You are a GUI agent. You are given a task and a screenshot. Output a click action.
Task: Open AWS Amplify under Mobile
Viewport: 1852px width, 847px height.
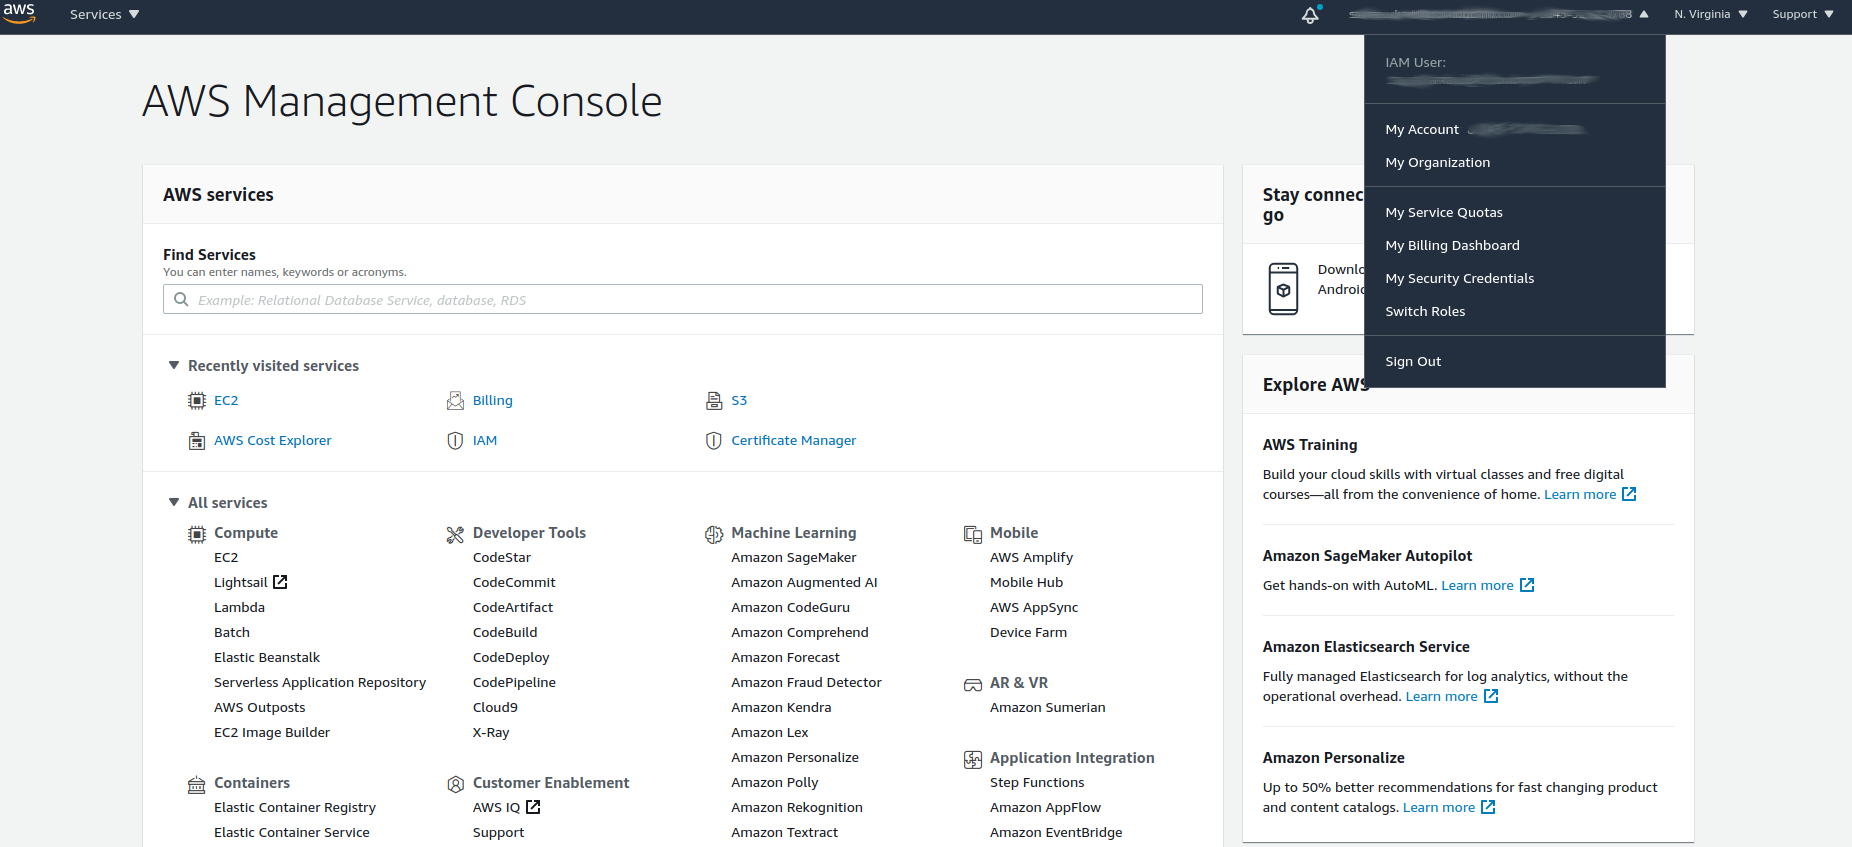coord(1031,557)
